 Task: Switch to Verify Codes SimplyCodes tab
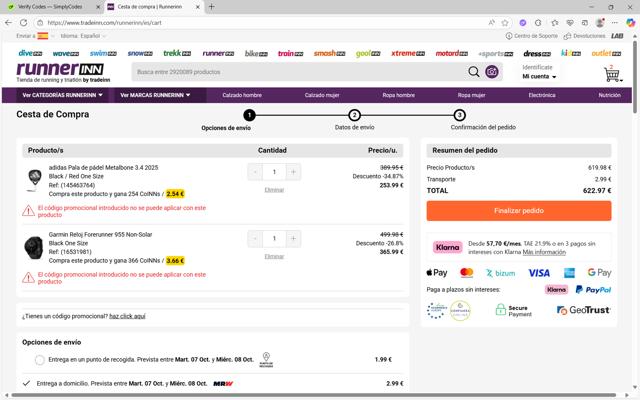point(50,7)
